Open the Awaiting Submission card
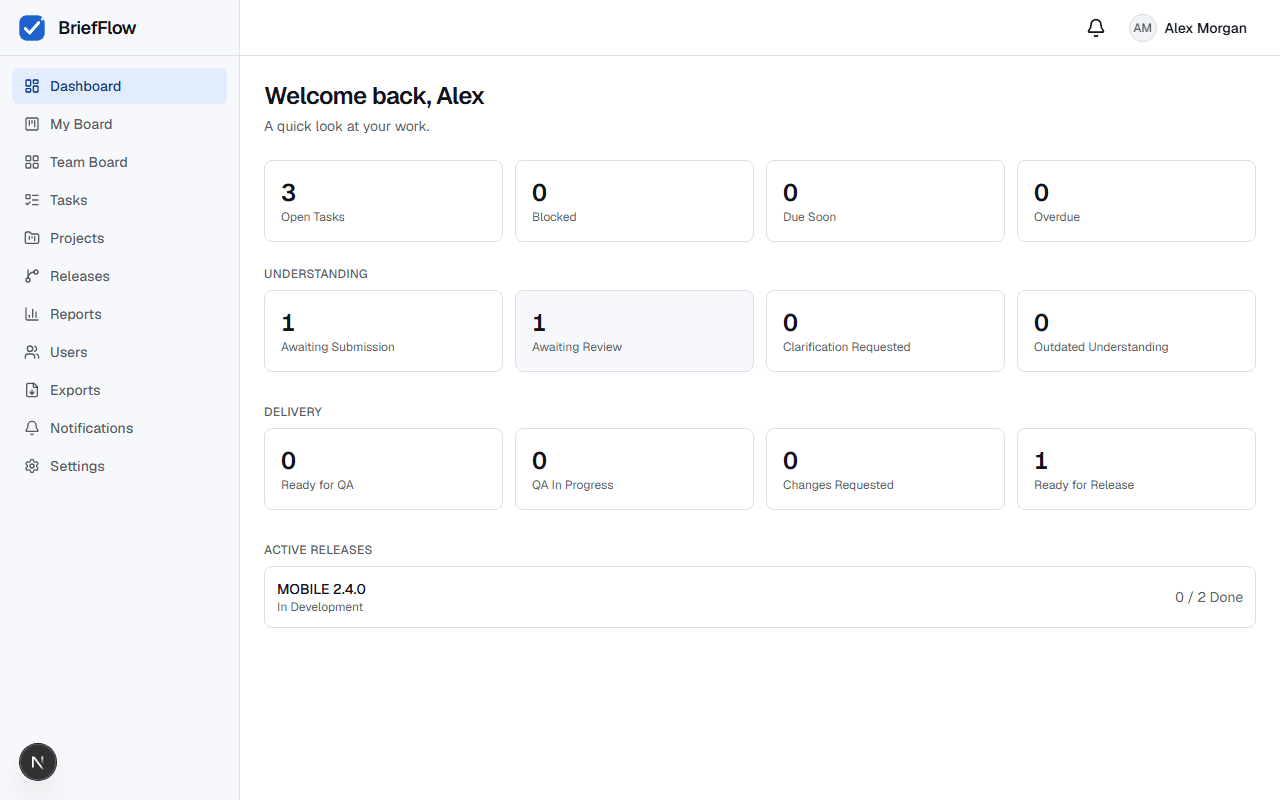The width and height of the screenshot is (1280, 800). [x=383, y=331]
